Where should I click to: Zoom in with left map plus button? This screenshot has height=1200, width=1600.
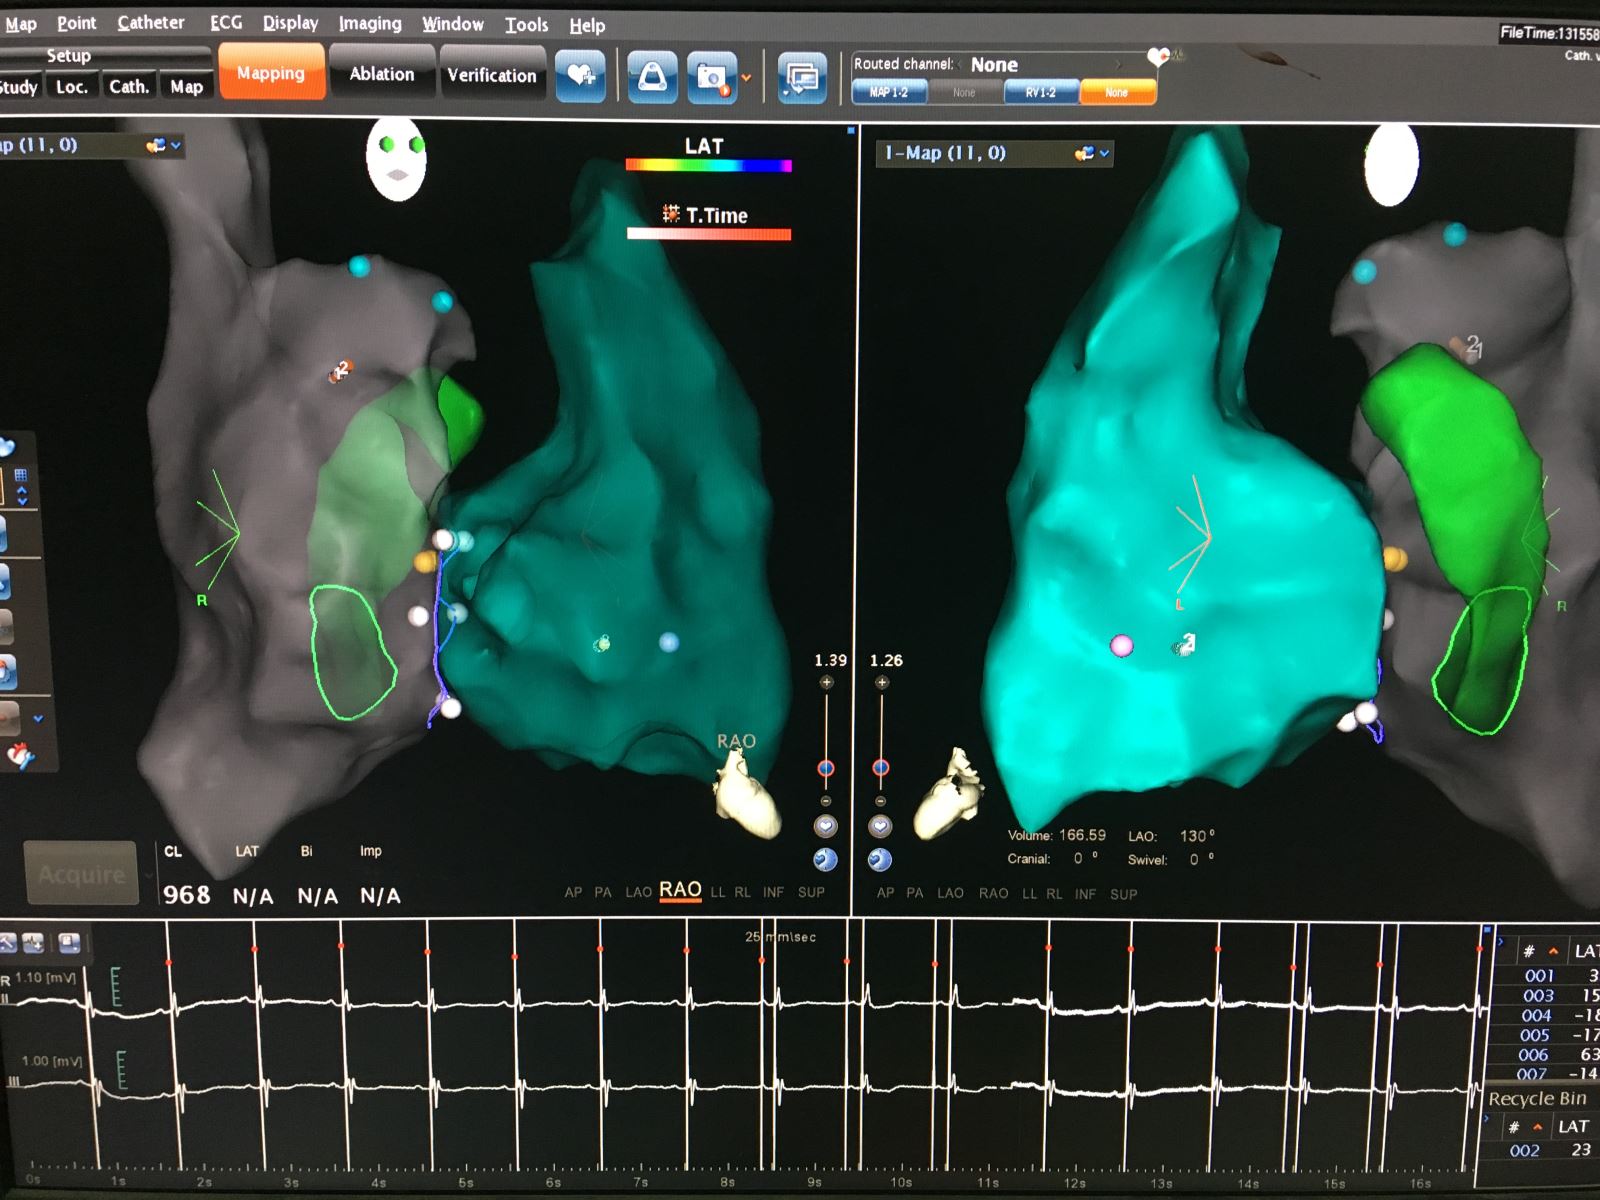coord(826,682)
